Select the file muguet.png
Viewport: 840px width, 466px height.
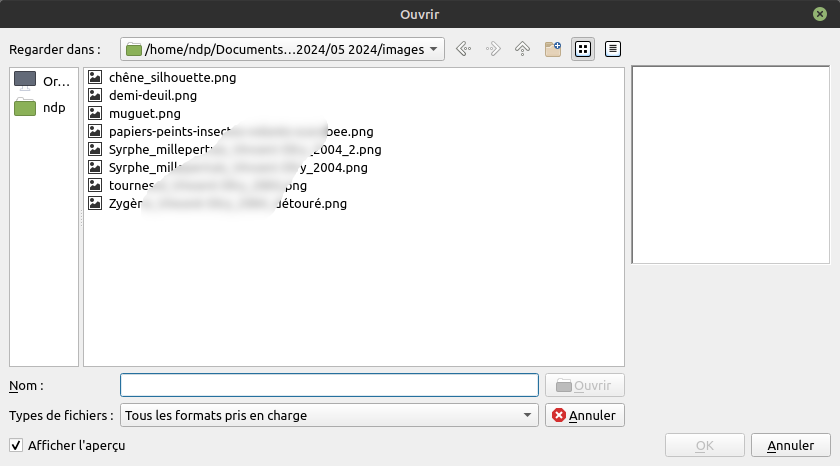coord(144,113)
